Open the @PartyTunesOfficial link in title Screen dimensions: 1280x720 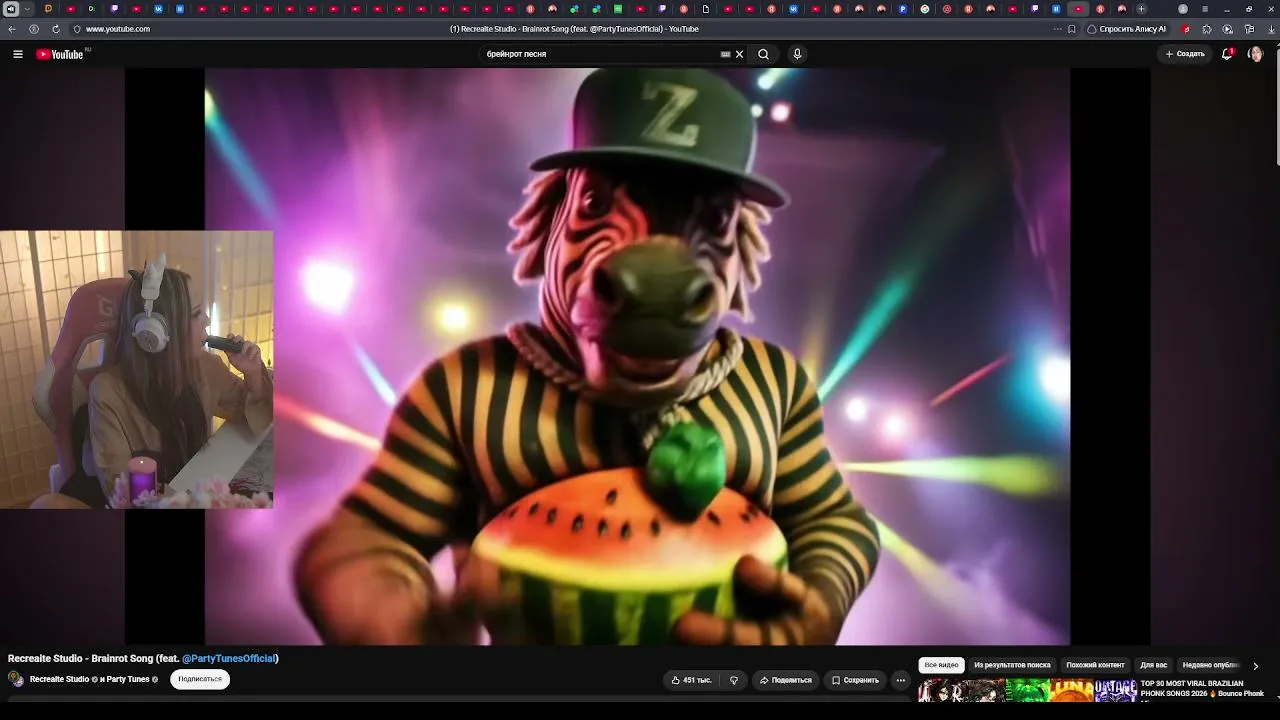point(229,658)
